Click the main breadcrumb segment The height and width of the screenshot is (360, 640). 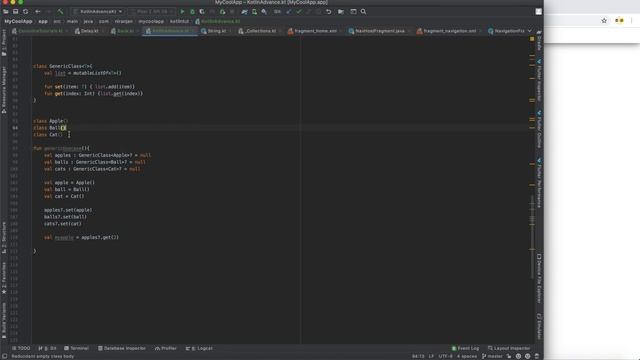(72, 21)
